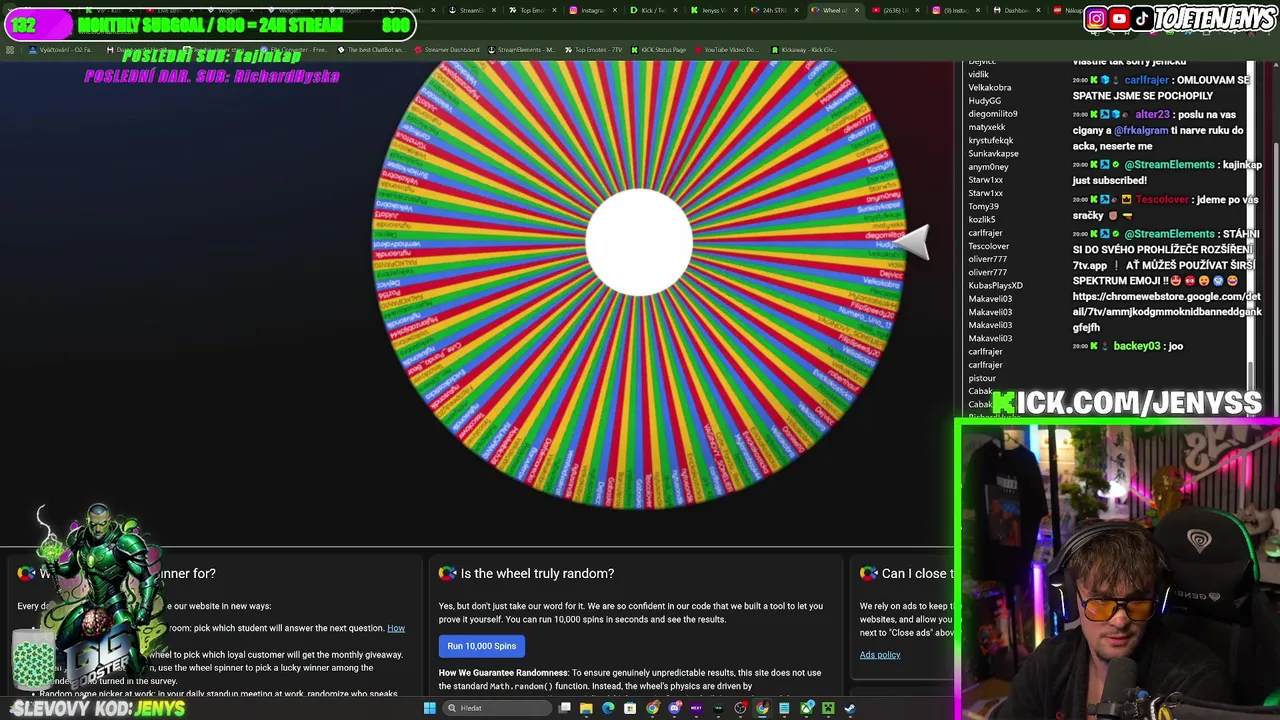Open the Windows Start menu
The height and width of the screenshot is (720, 1280).
[x=430, y=708]
